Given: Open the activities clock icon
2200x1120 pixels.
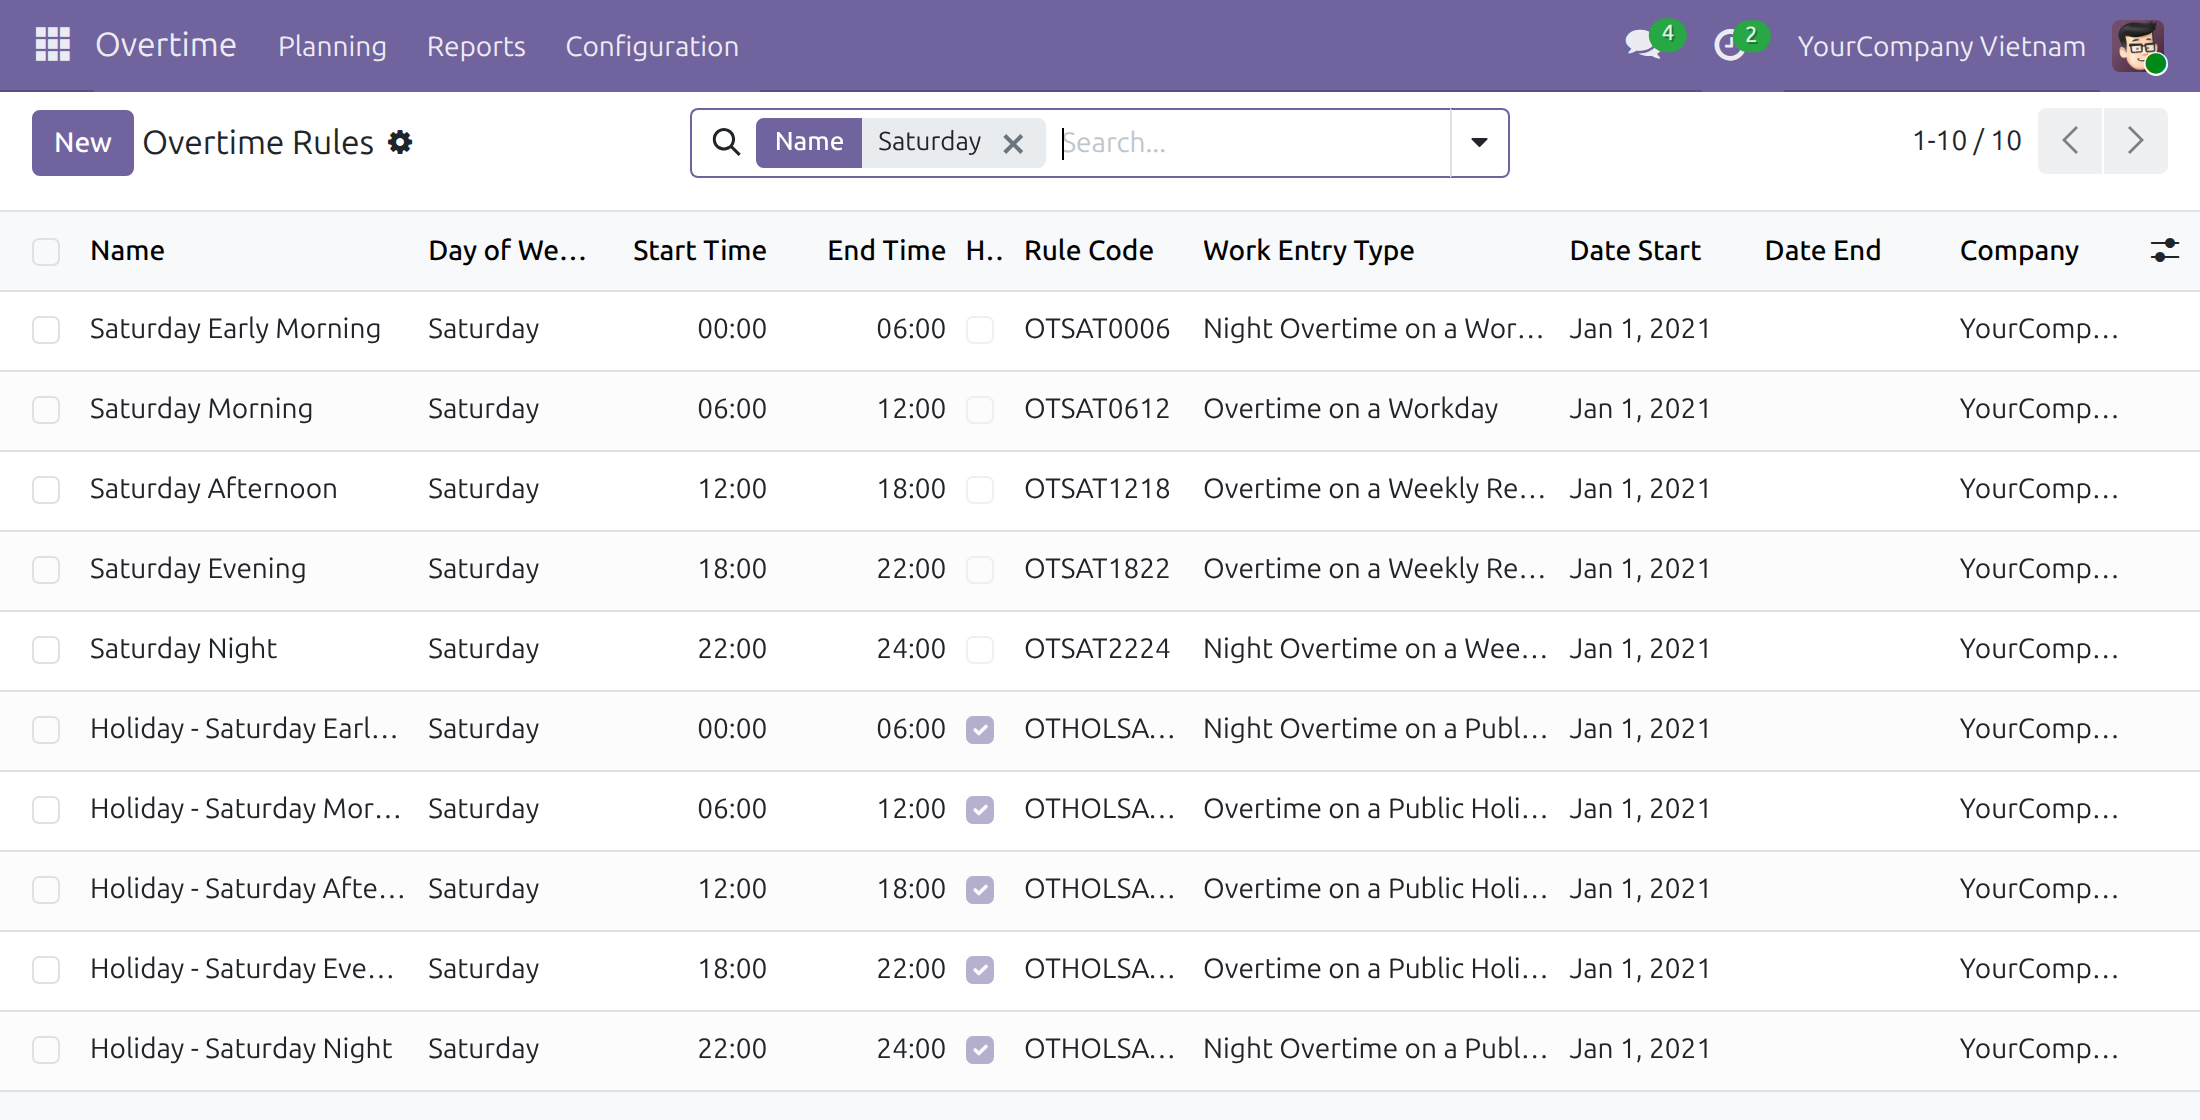Looking at the screenshot, I should click(x=1729, y=45).
